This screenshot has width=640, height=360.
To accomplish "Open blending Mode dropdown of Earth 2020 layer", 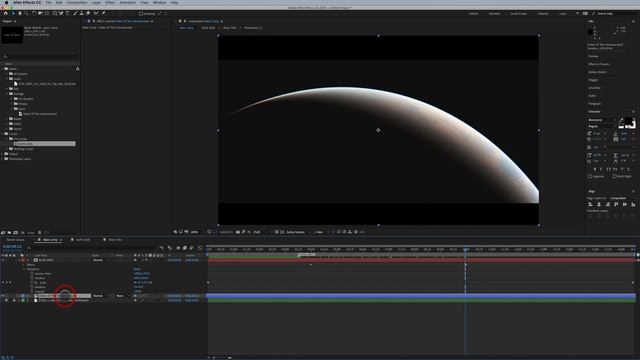I will [100, 260].
